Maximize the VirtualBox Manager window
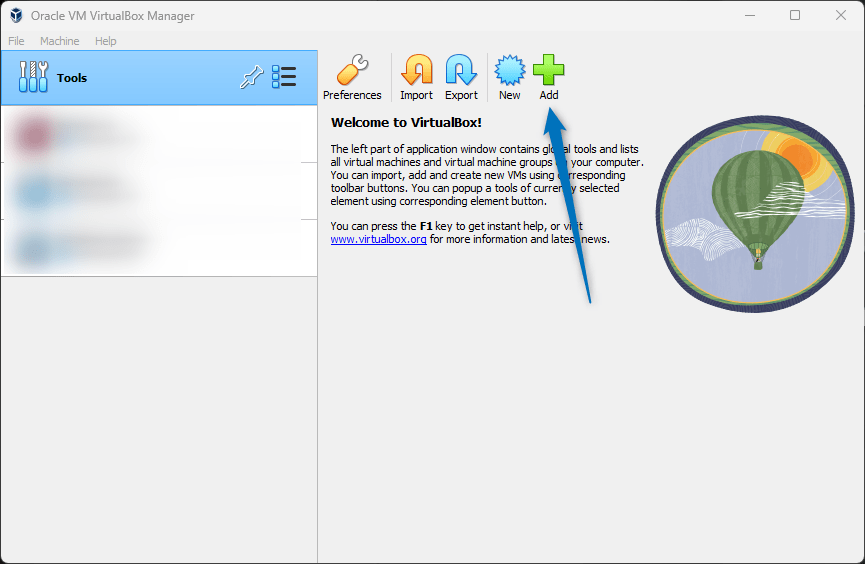865x564 pixels. [x=795, y=15]
